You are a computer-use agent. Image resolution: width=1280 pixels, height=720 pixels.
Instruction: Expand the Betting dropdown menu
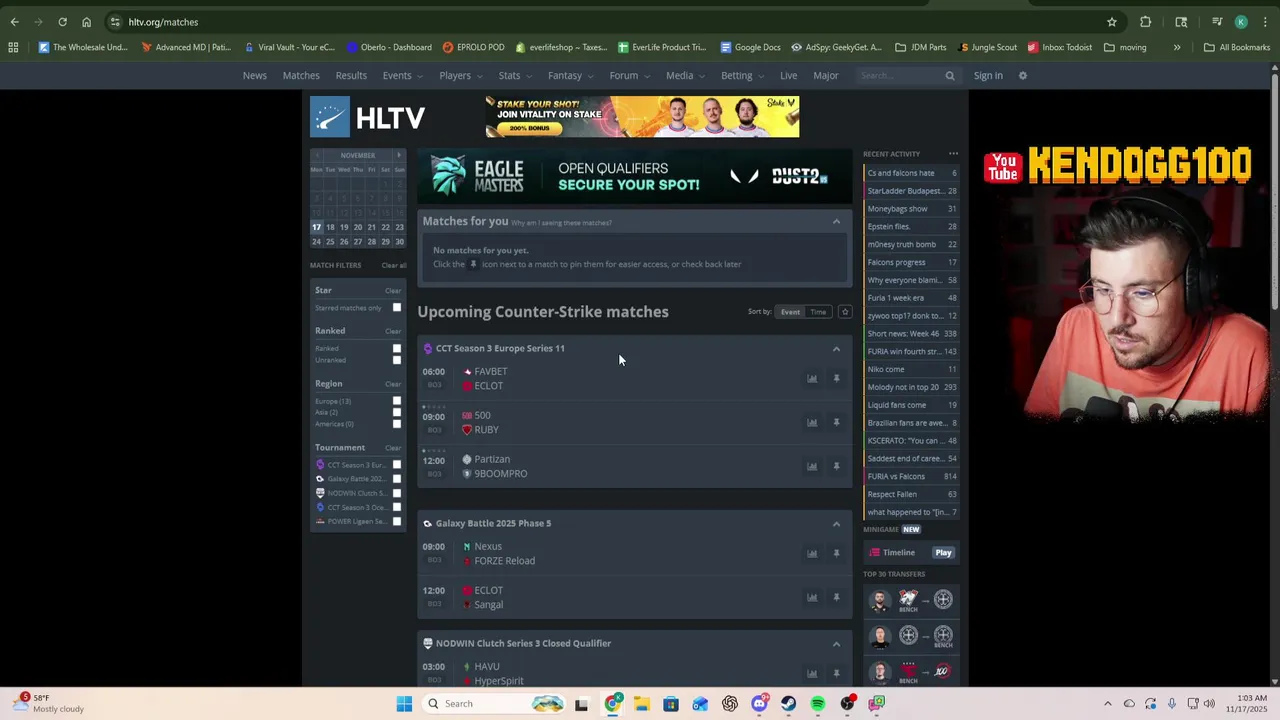(742, 76)
